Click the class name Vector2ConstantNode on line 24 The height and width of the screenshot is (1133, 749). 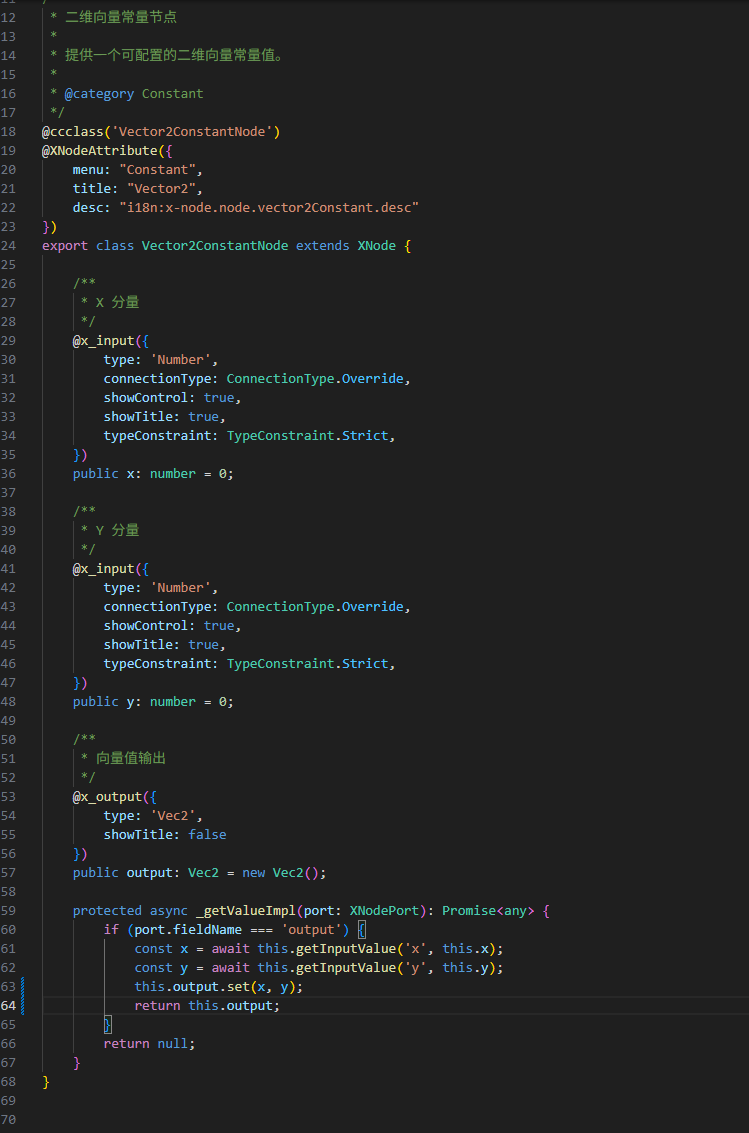click(x=215, y=246)
